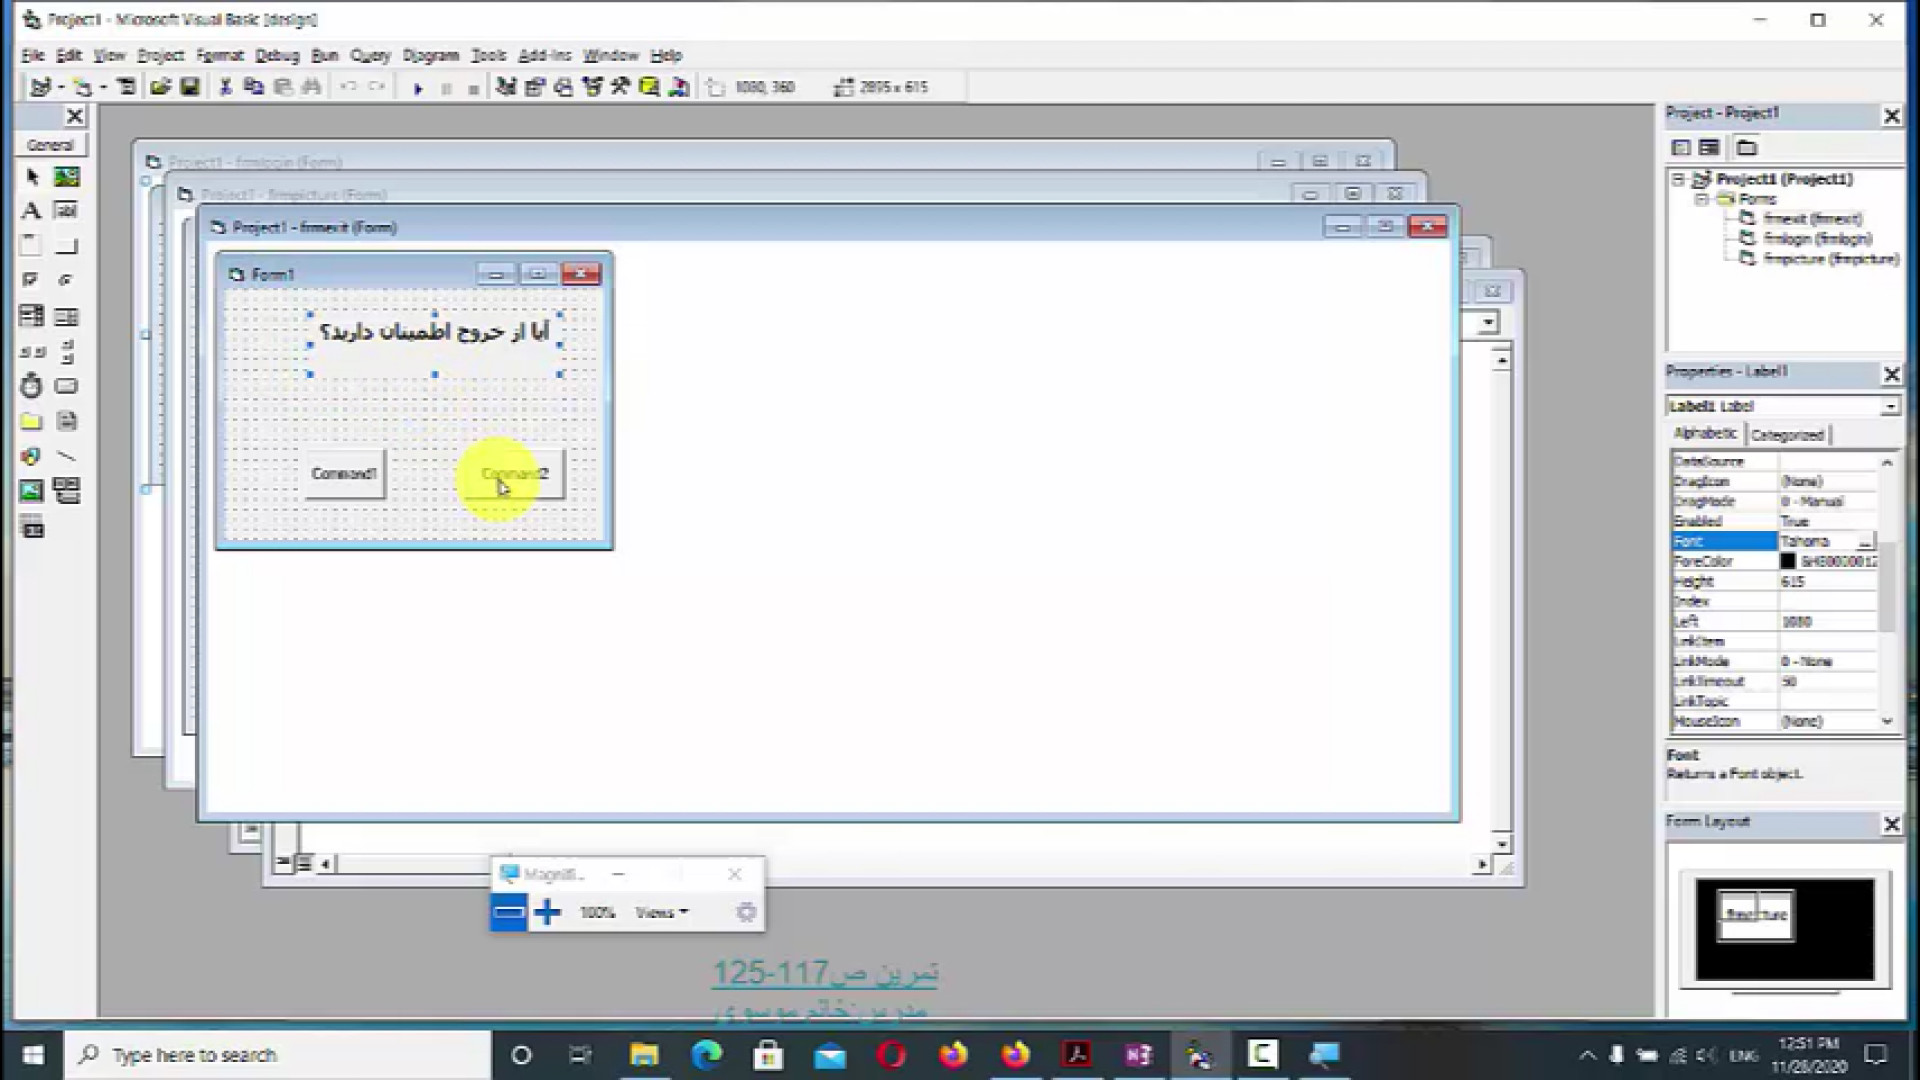Collapse the Project1 tree node
This screenshot has width=1920, height=1080.
tap(1679, 179)
